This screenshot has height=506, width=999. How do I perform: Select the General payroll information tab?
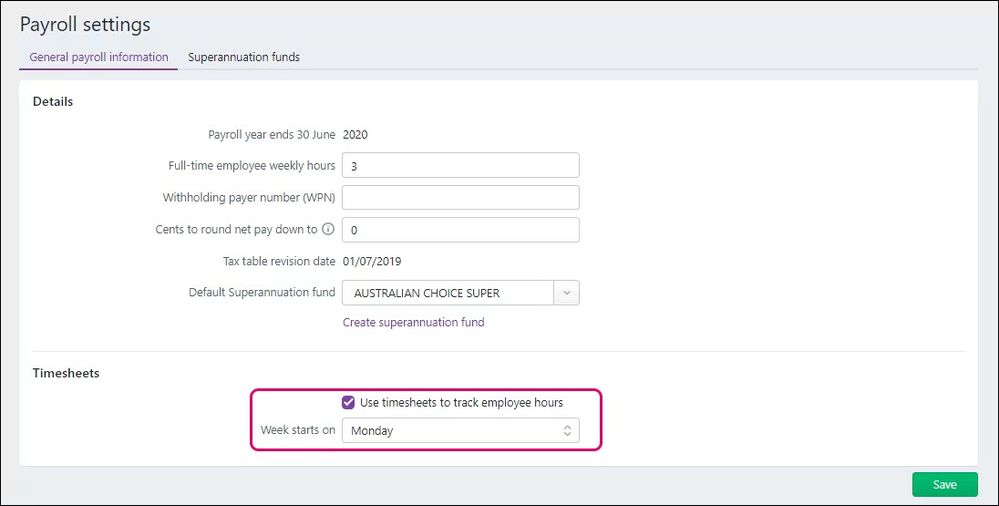tap(99, 57)
